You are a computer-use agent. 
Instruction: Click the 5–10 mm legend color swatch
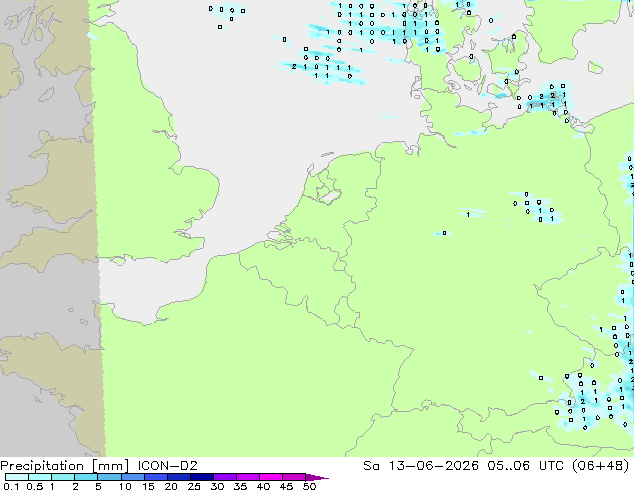coord(110,477)
